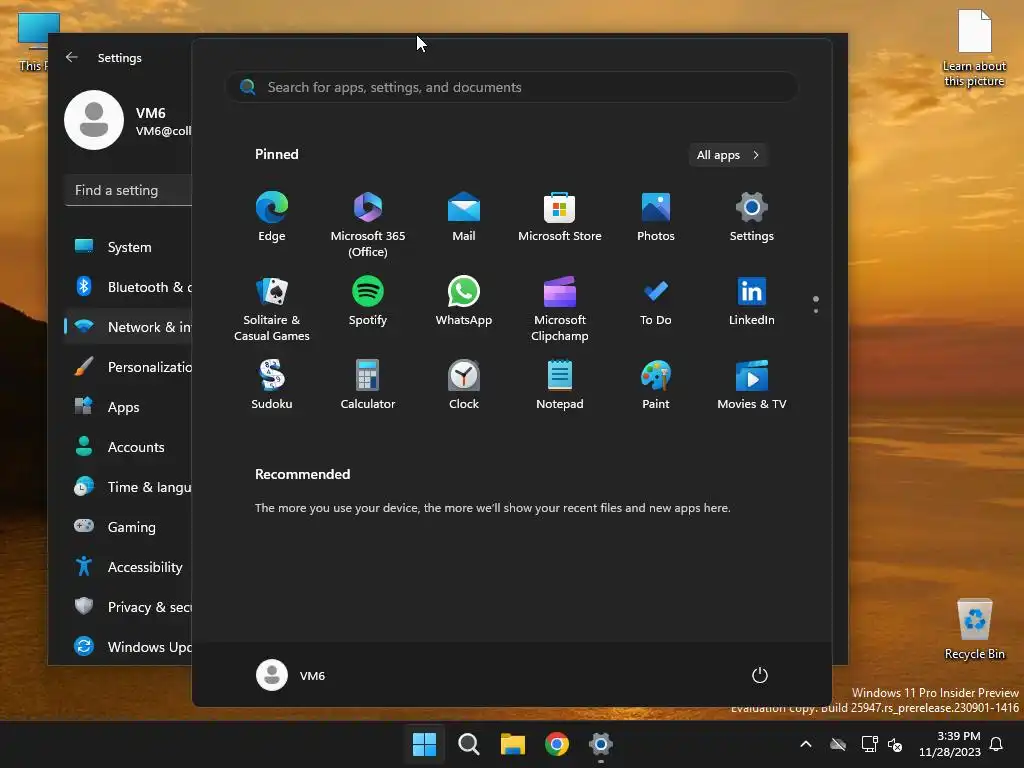Launch Movies & TV
Screen dimensions: 1024x768
point(752,385)
